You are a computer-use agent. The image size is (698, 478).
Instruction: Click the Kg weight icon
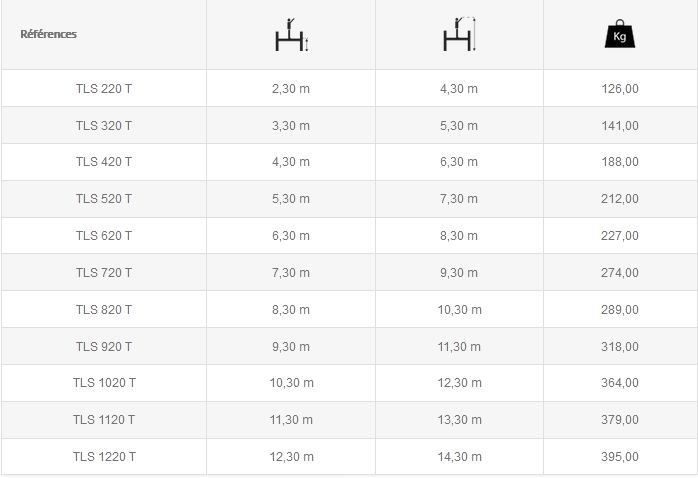pos(620,35)
